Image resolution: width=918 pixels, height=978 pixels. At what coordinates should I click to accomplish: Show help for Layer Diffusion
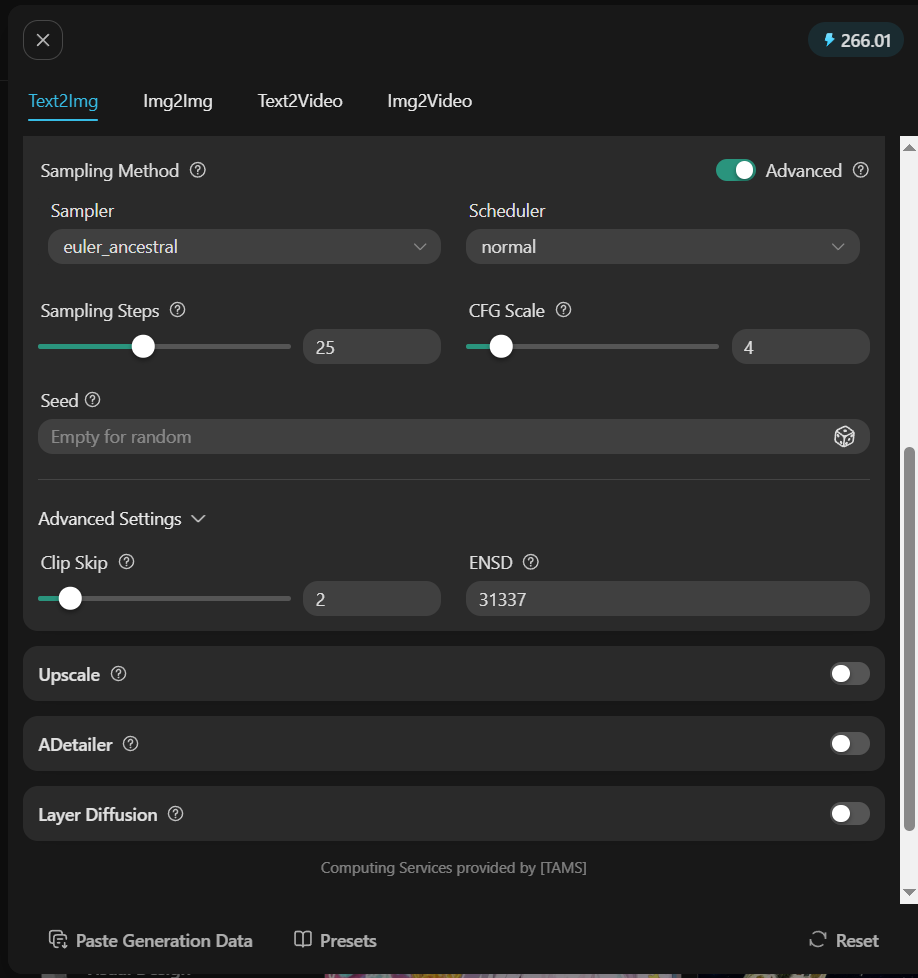pos(176,814)
